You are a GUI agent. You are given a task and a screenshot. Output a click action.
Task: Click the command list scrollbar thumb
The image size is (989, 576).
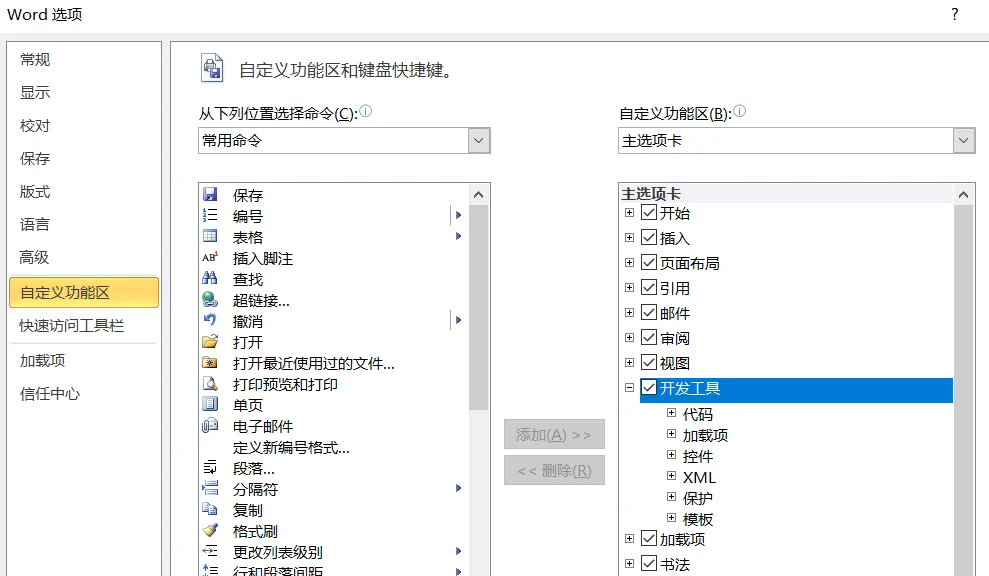tap(479, 308)
